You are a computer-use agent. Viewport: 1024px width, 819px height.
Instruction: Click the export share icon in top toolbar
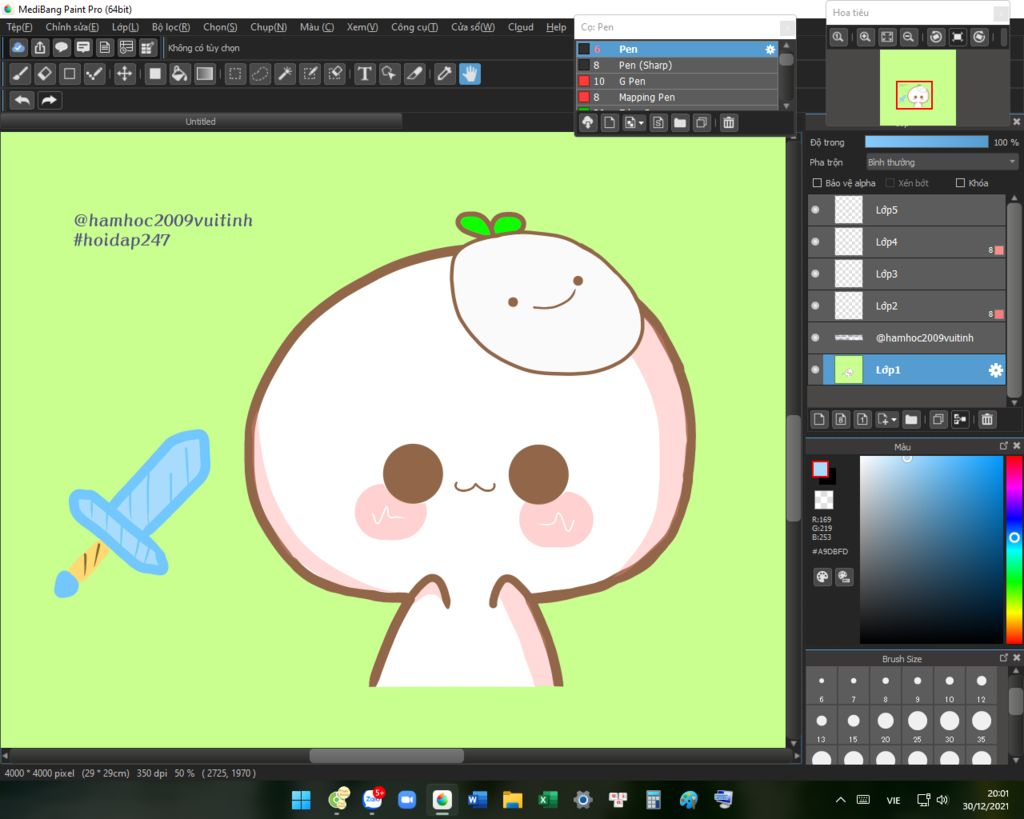(40, 47)
